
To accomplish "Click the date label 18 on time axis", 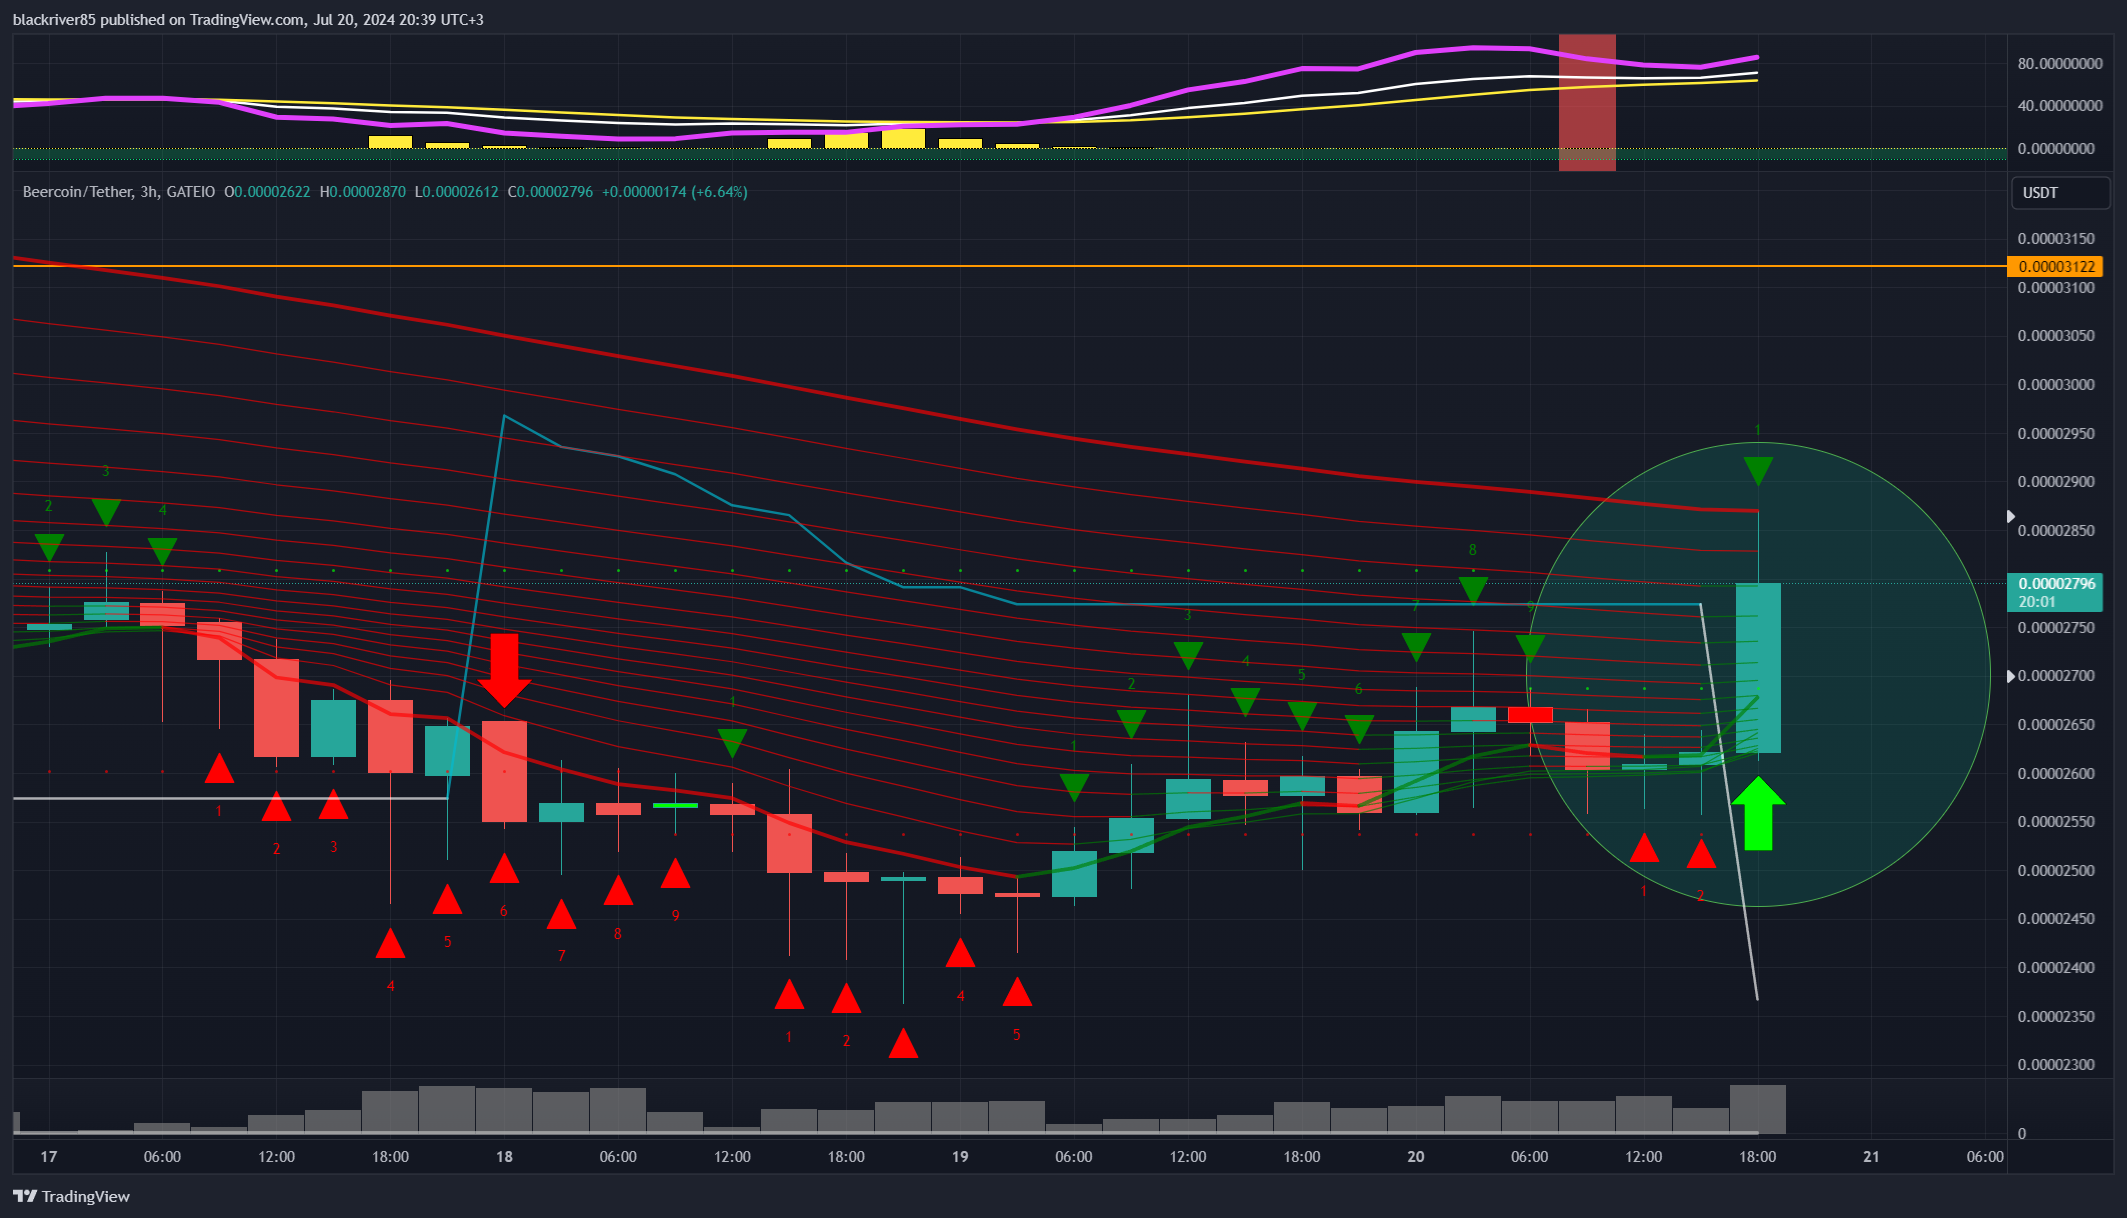I will (504, 1157).
